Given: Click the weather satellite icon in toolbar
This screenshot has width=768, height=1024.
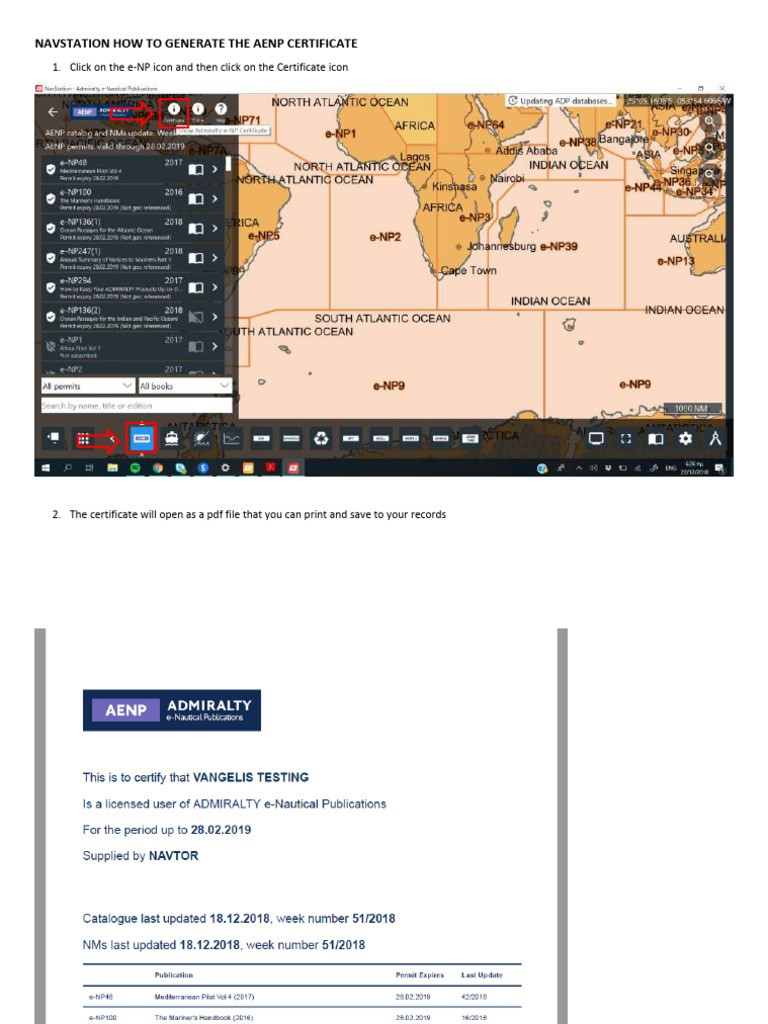Looking at the screenshot, I should pos(201,438).
